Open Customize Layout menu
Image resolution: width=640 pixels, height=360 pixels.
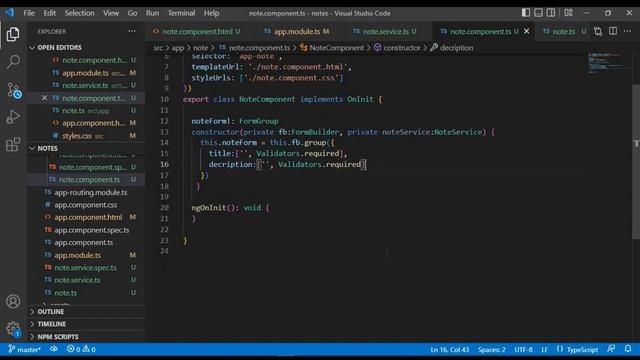pyautogui.click(x=569, y=13)
